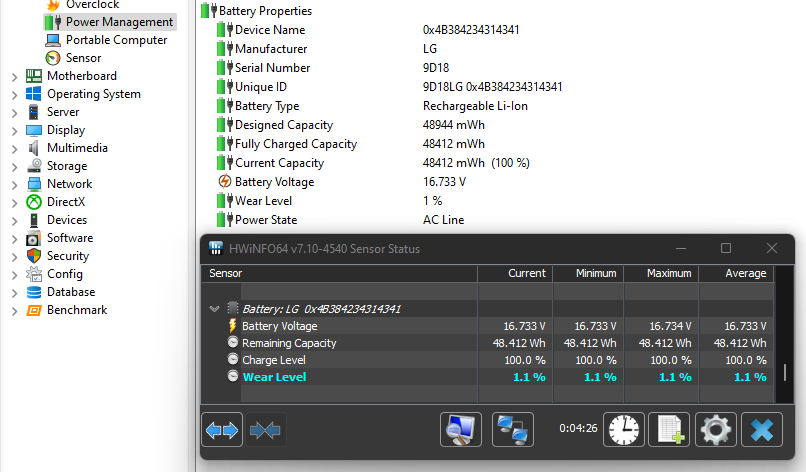Click the Minimum column header
Screen dimensions: 806x472
tap(589, 274)
